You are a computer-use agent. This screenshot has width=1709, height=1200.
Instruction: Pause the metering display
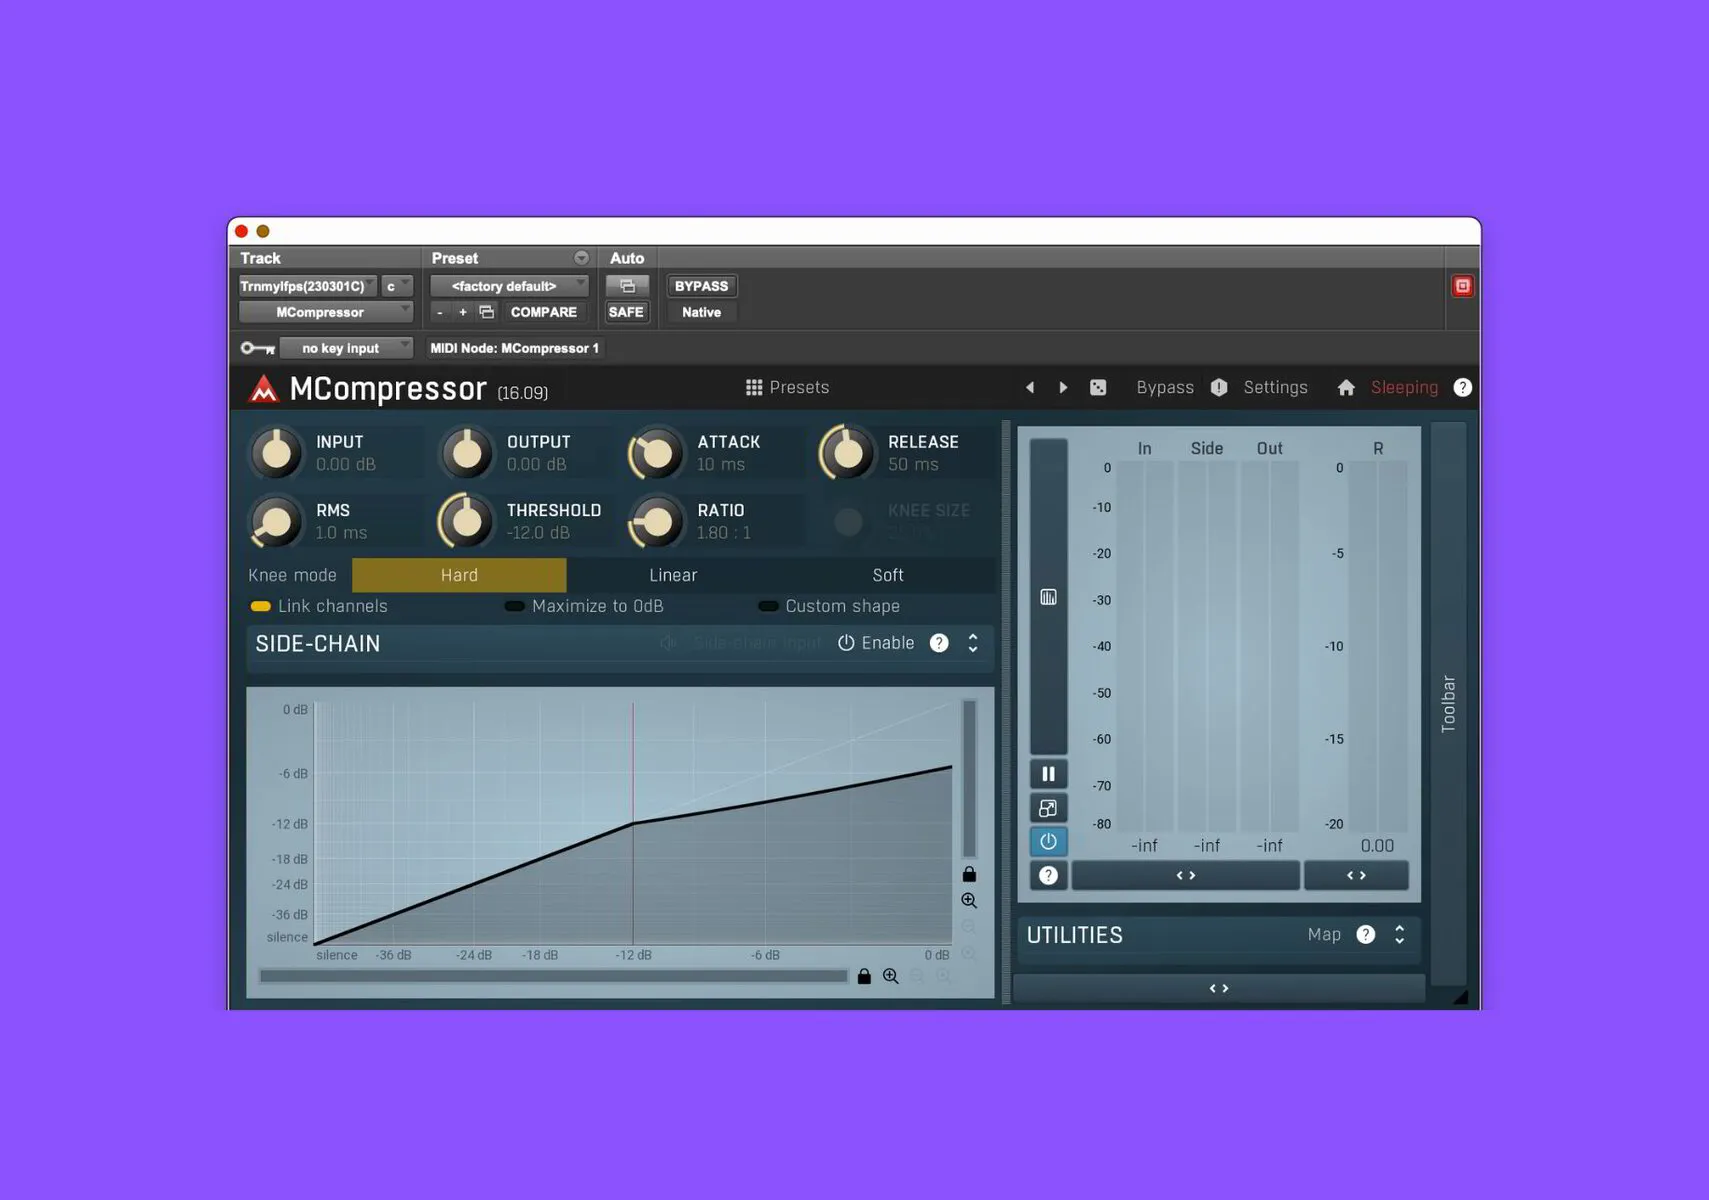[x=1048, y=773]
